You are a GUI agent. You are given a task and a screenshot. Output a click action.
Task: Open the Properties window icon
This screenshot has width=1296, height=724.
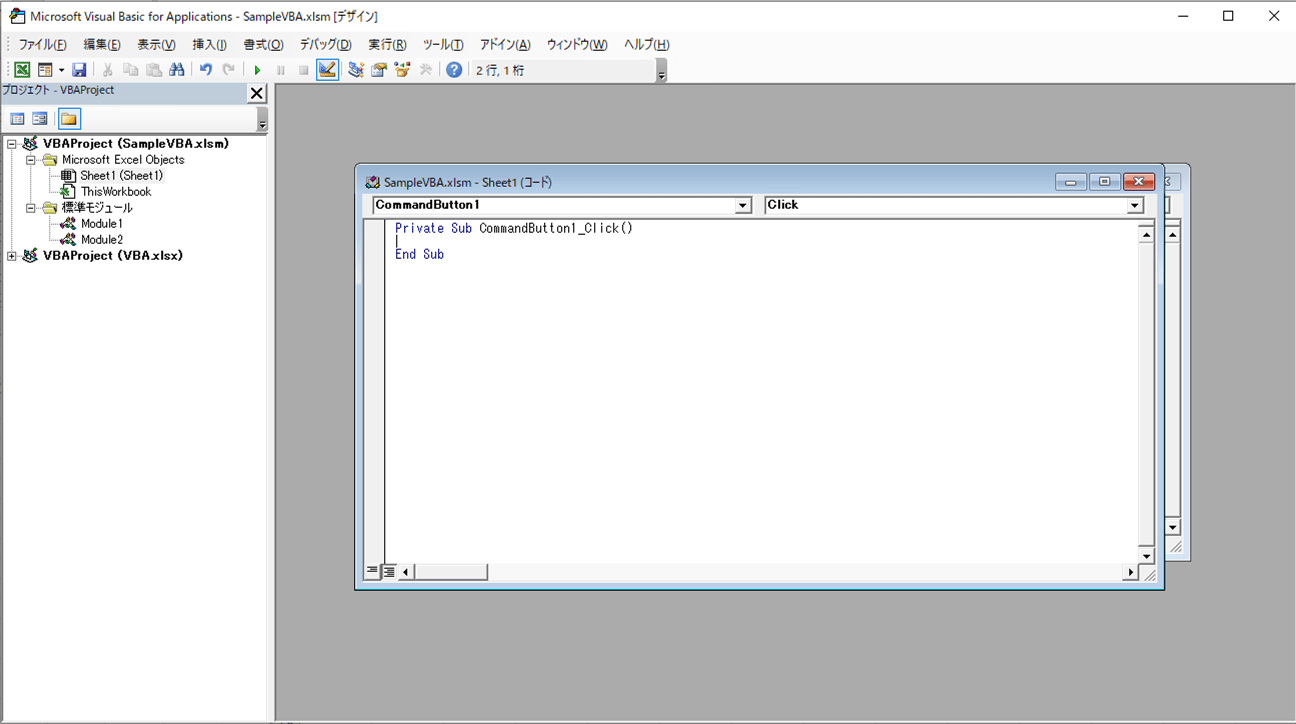coord(379,70)
